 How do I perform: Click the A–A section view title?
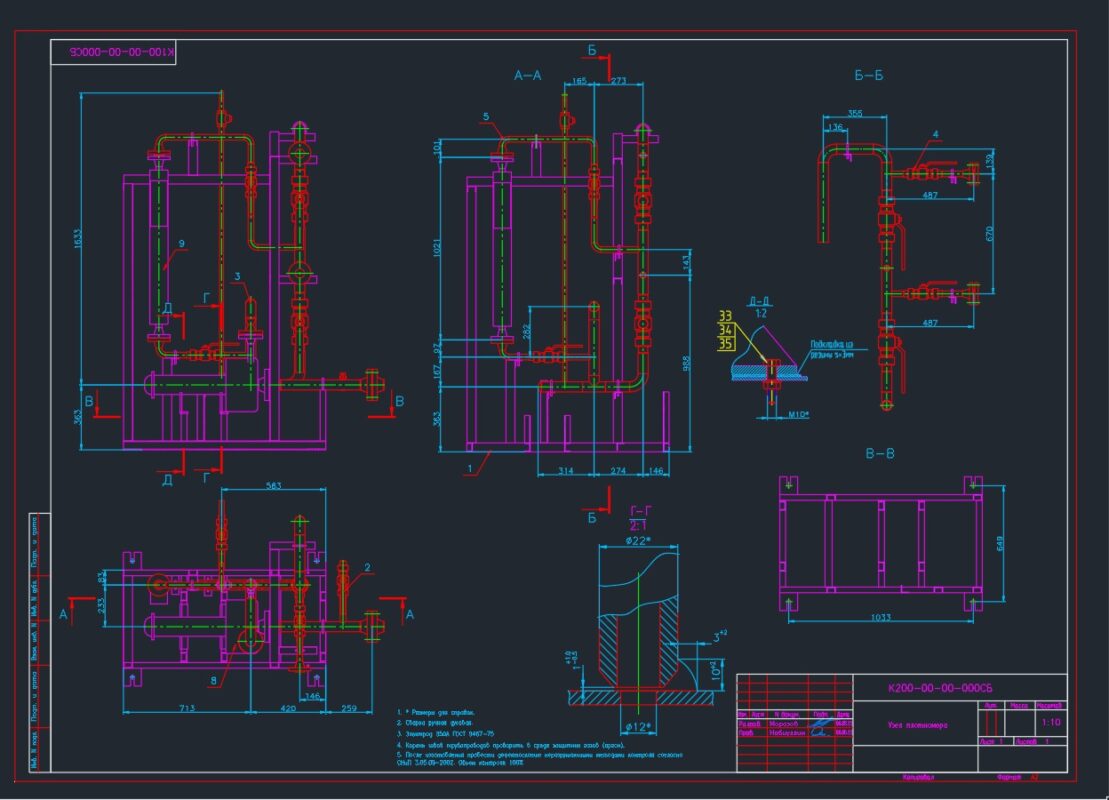point(527,75)
